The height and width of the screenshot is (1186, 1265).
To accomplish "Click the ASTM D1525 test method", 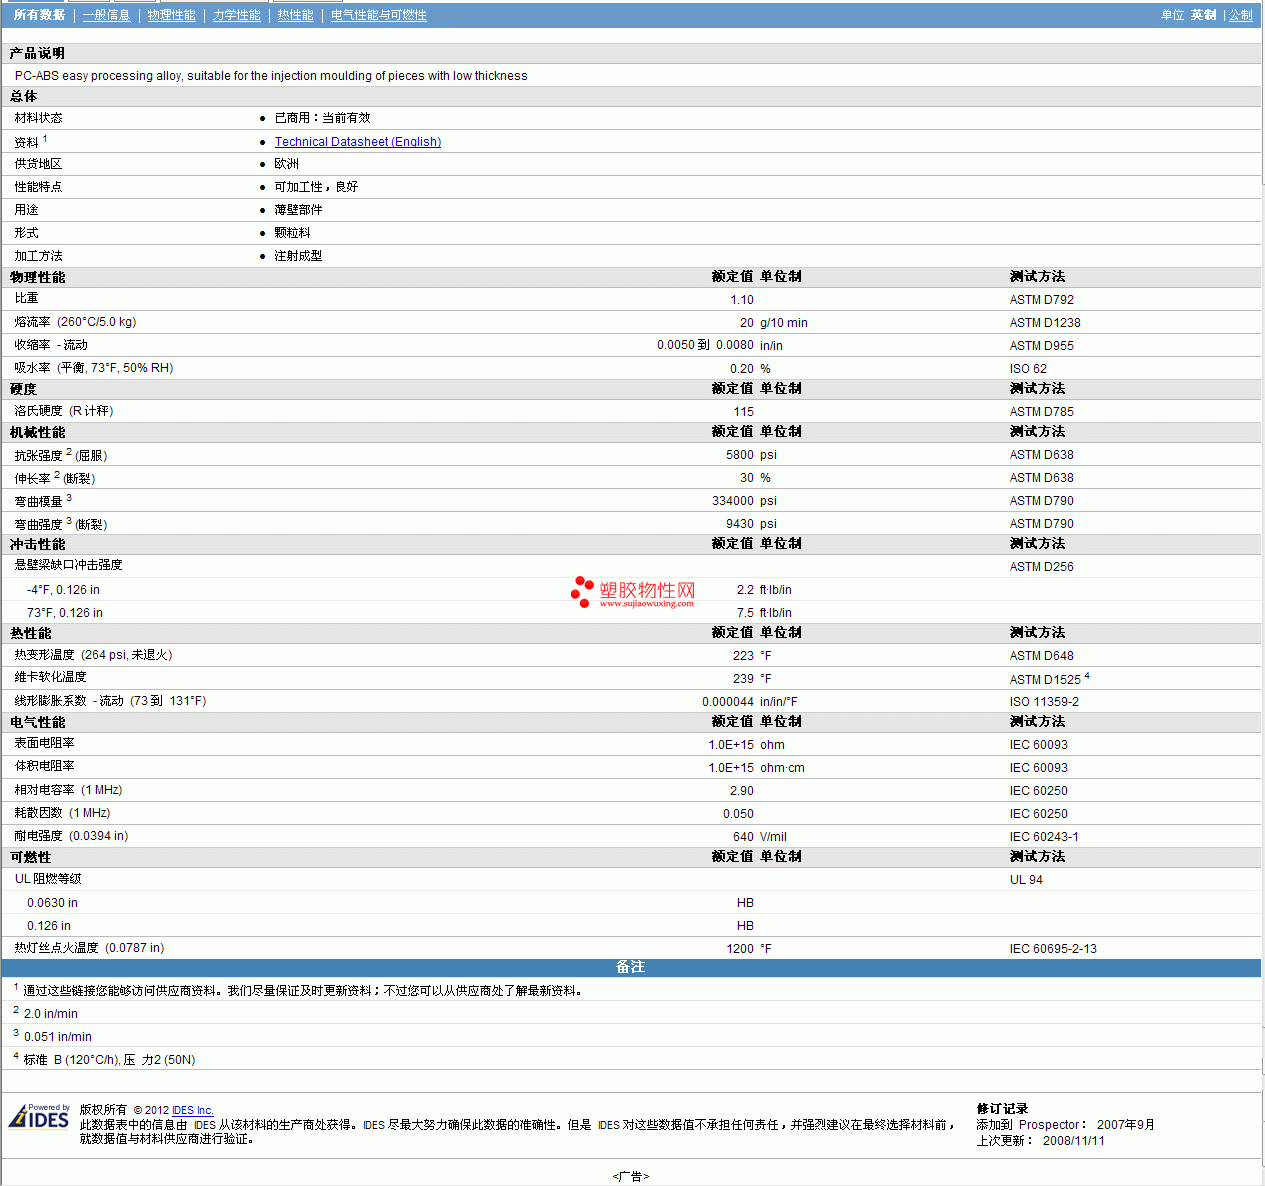I will click(x=1045, y=680).
